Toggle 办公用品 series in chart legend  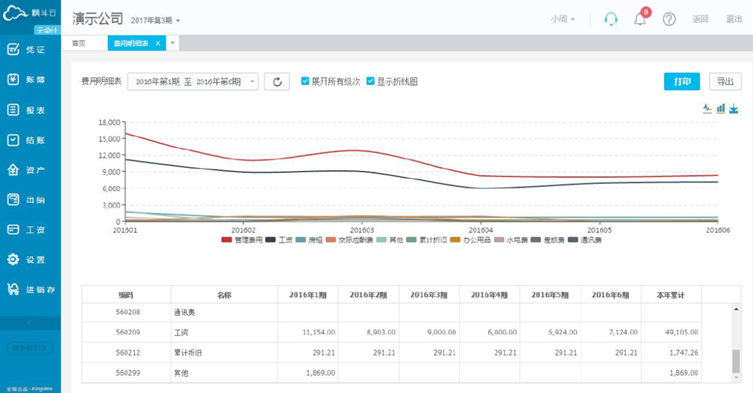[470, 240]
